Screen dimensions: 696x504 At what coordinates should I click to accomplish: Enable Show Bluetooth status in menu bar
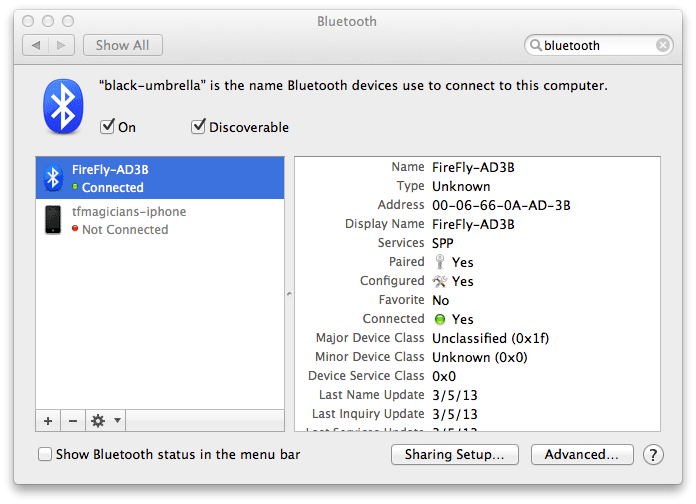coord(45,454)
